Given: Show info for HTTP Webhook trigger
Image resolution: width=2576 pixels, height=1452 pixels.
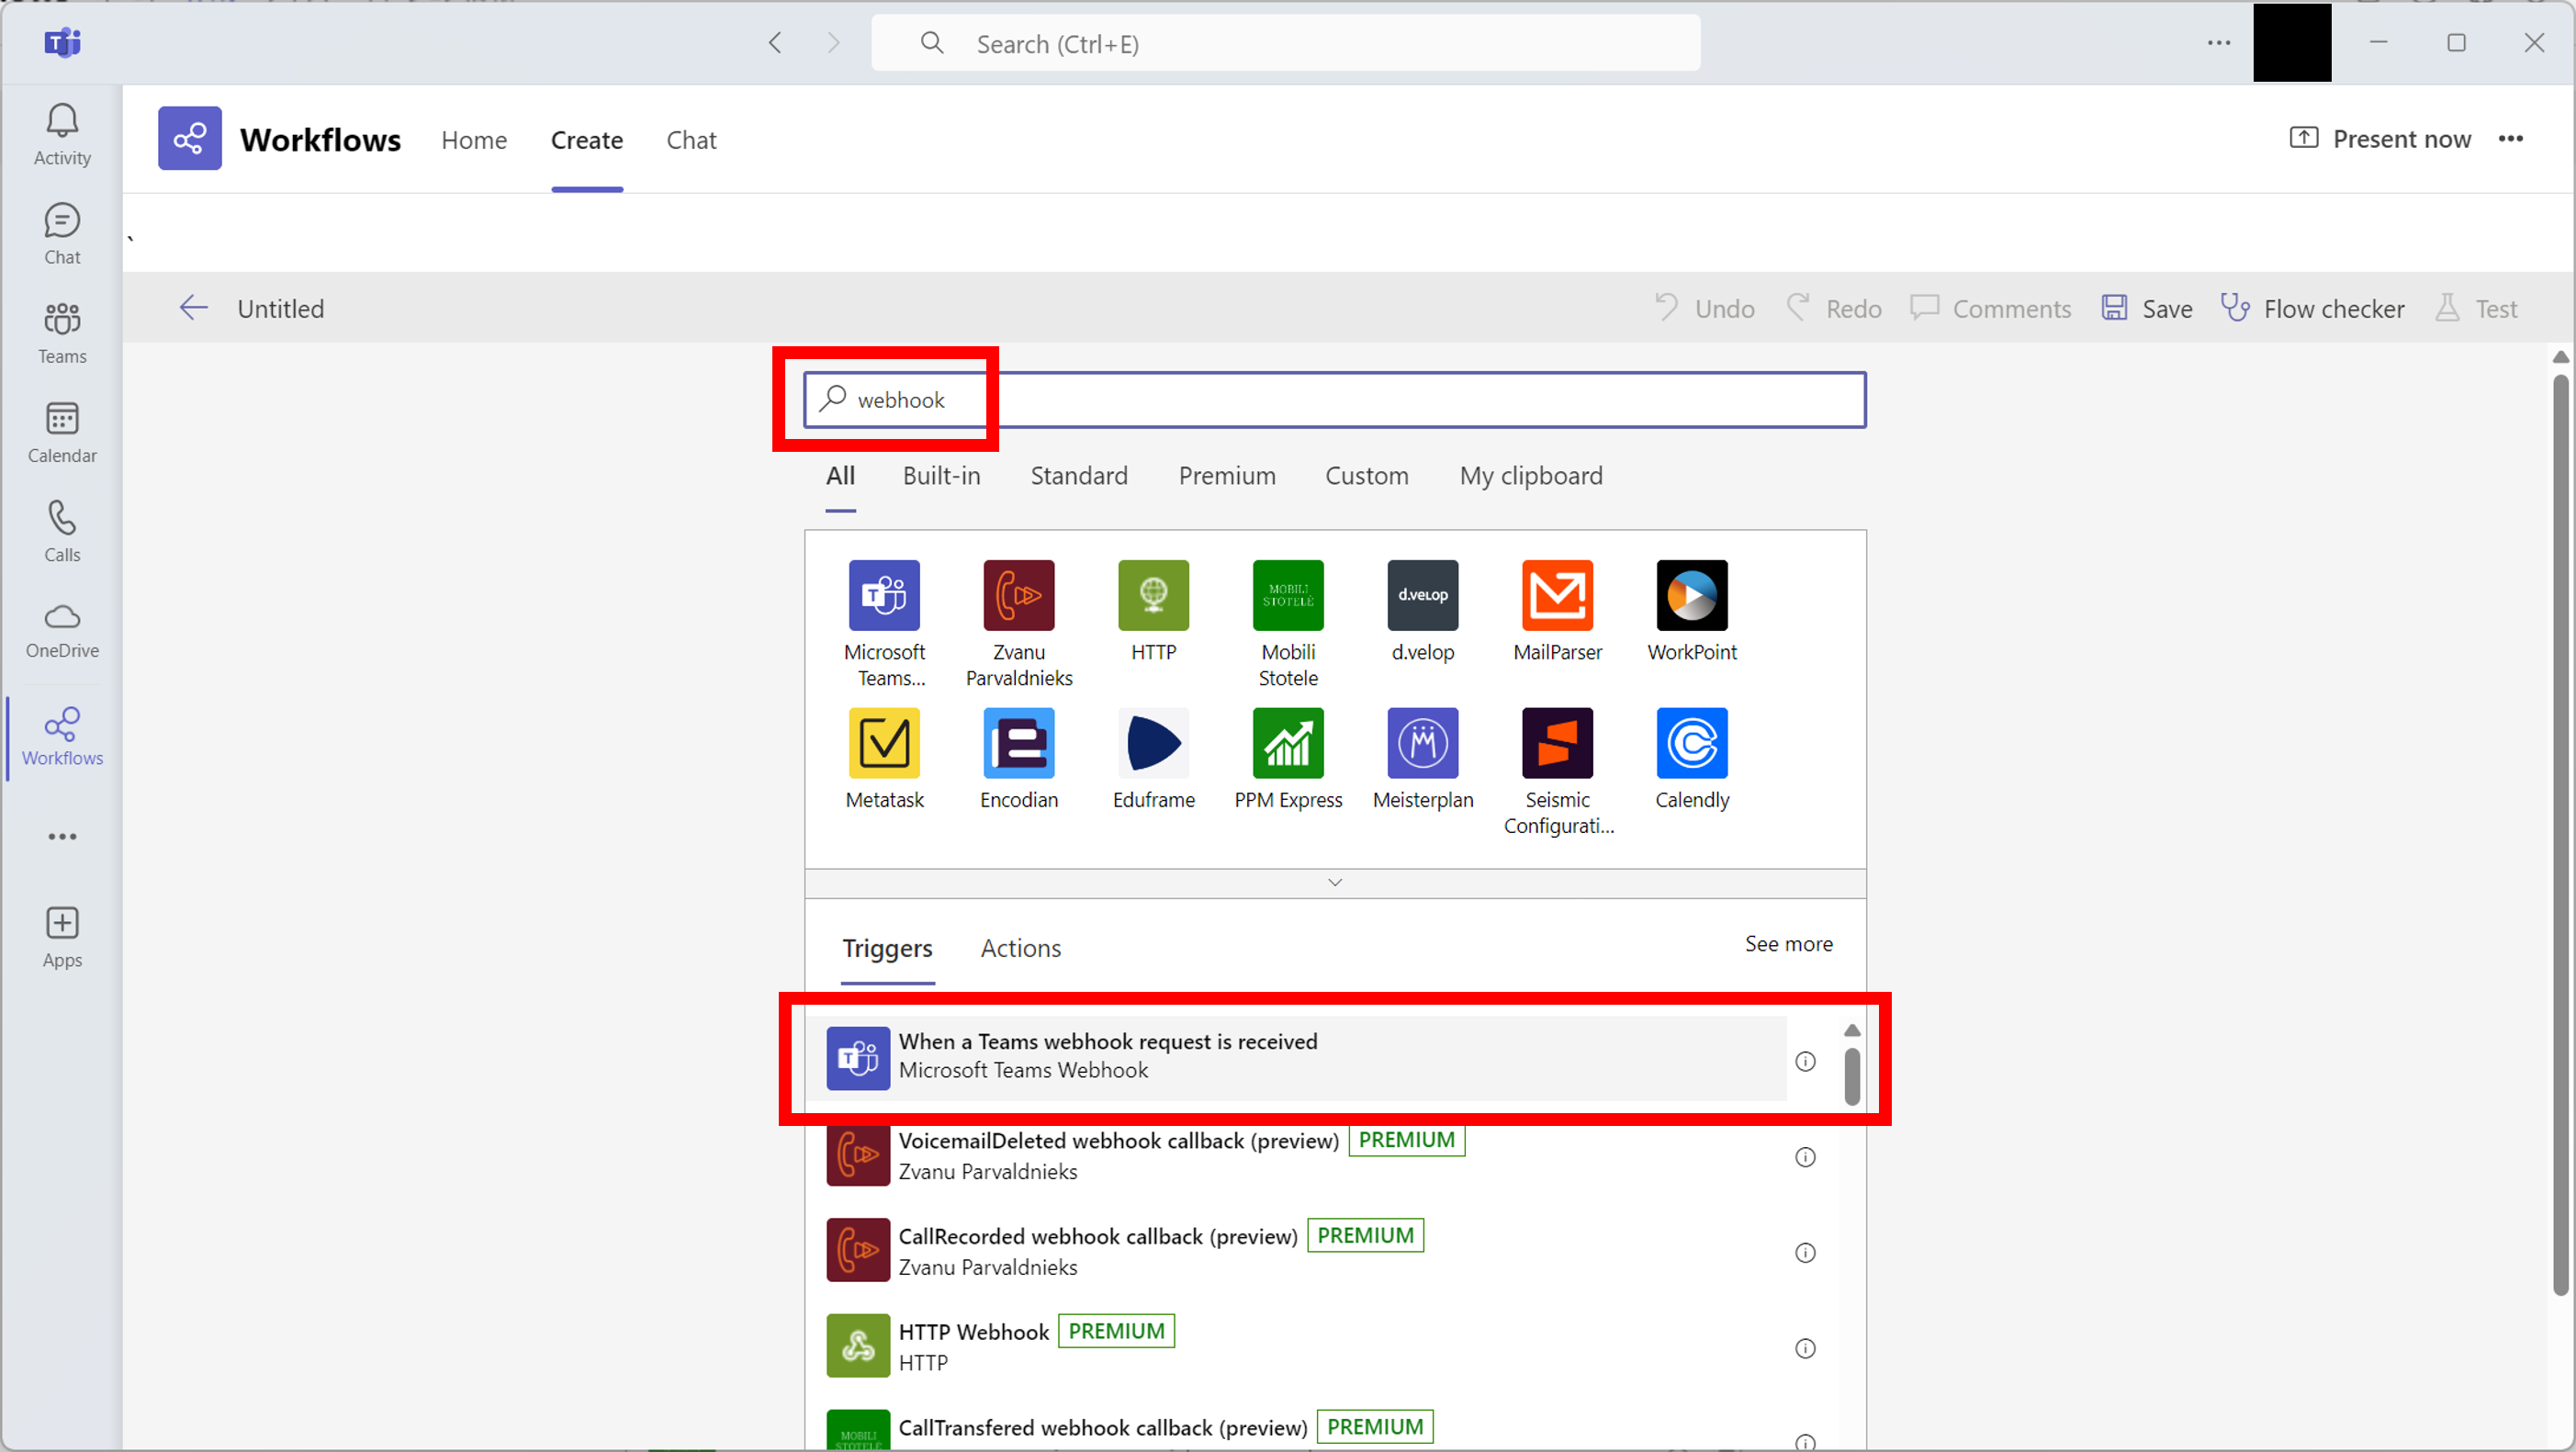Looking at the screenshot, I should click(1805, 1347).
